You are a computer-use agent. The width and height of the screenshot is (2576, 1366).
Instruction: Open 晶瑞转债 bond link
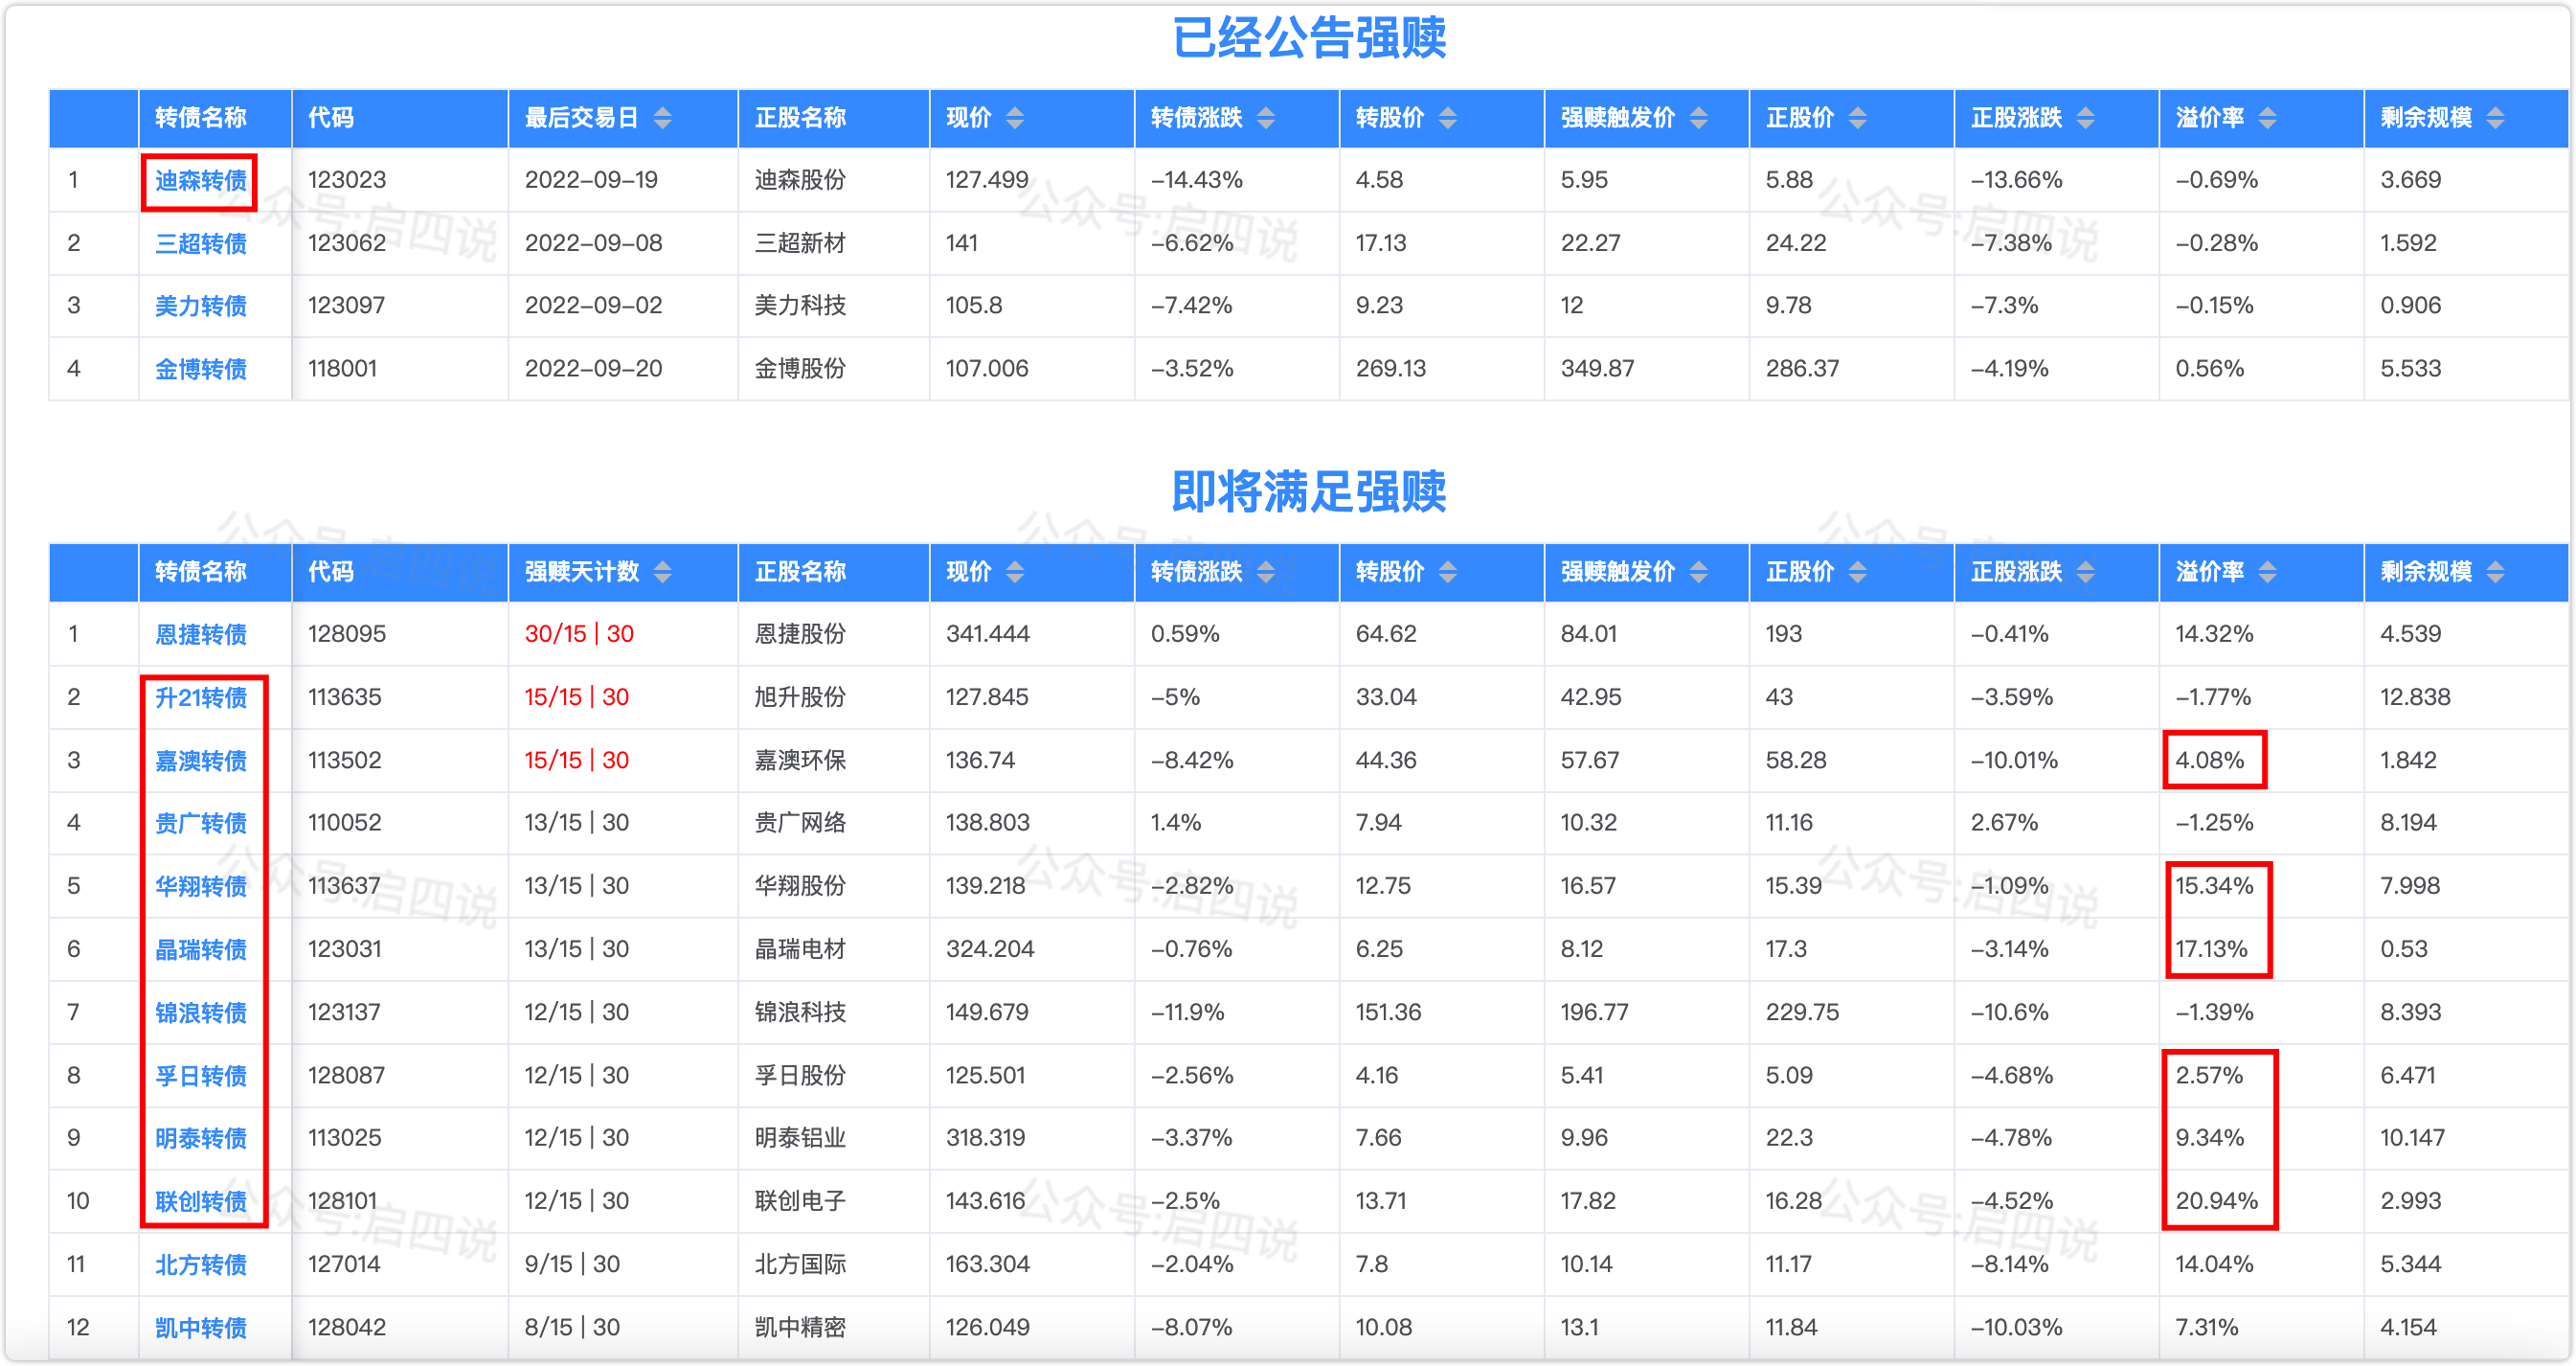(201, 949)
